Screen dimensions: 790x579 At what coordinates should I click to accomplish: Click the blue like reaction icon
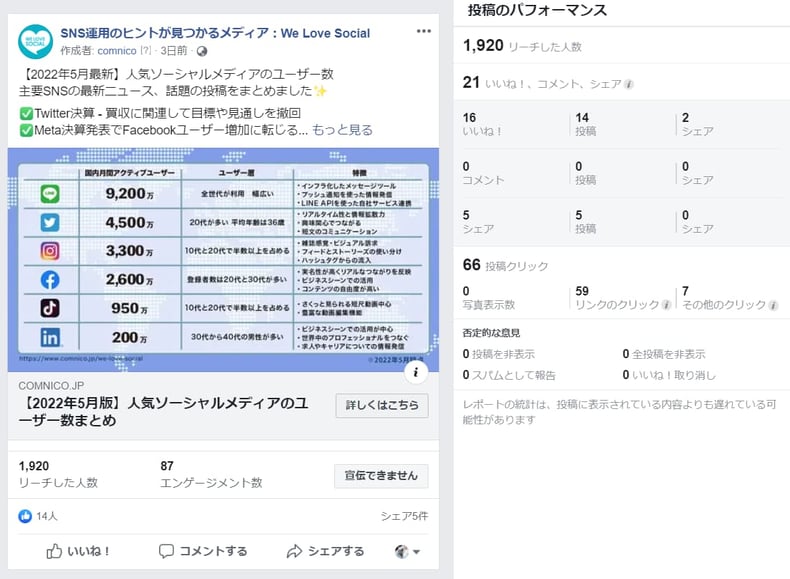25,516
